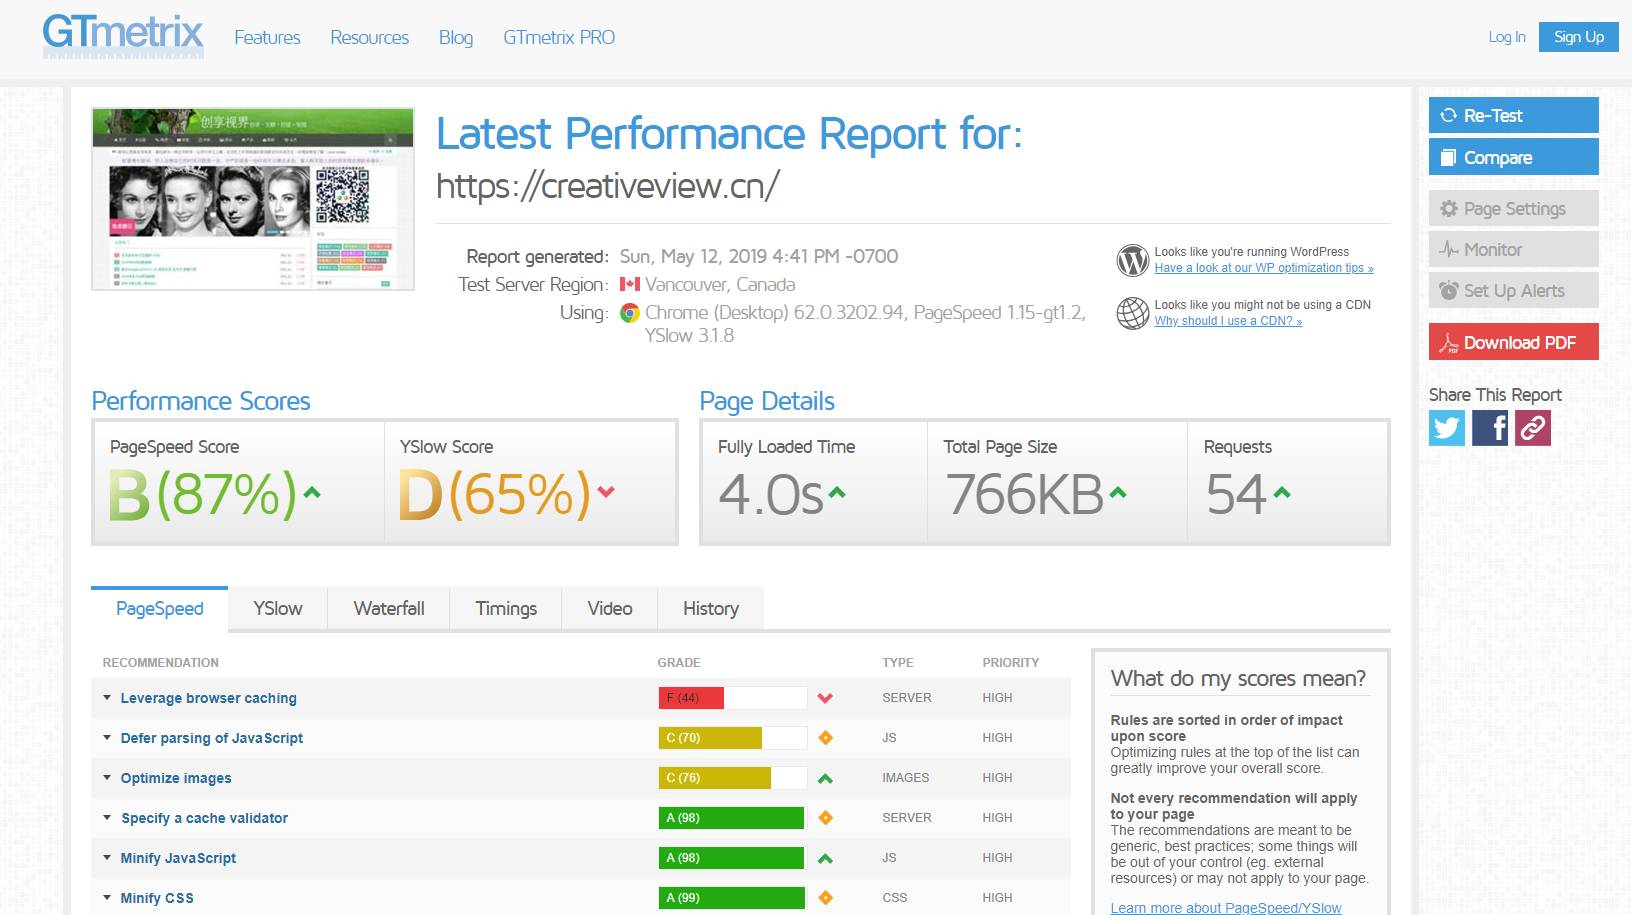The image size is (1632, 915).
Task: Open the History tab
Action: pos(711,609)
